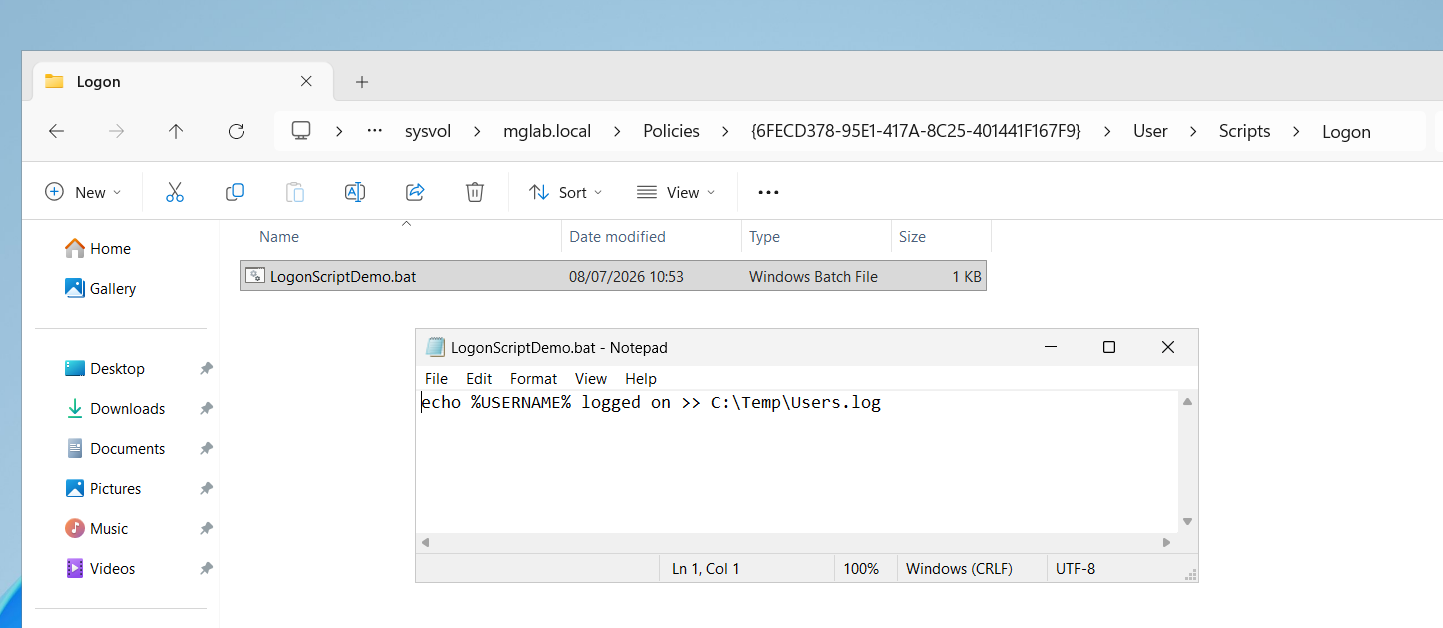1443x628 pixels.
Task: Click the pin icon next to Documents
Action: pos(206,449)
